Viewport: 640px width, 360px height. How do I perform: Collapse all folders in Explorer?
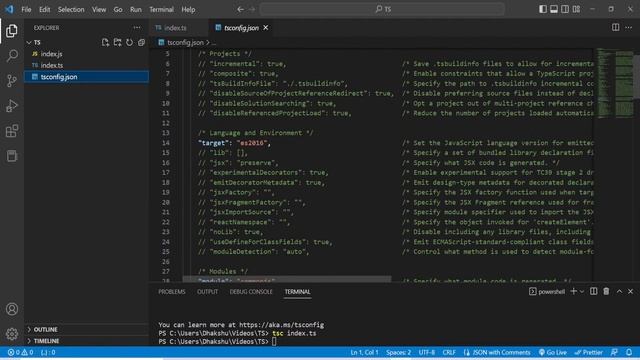141,42
